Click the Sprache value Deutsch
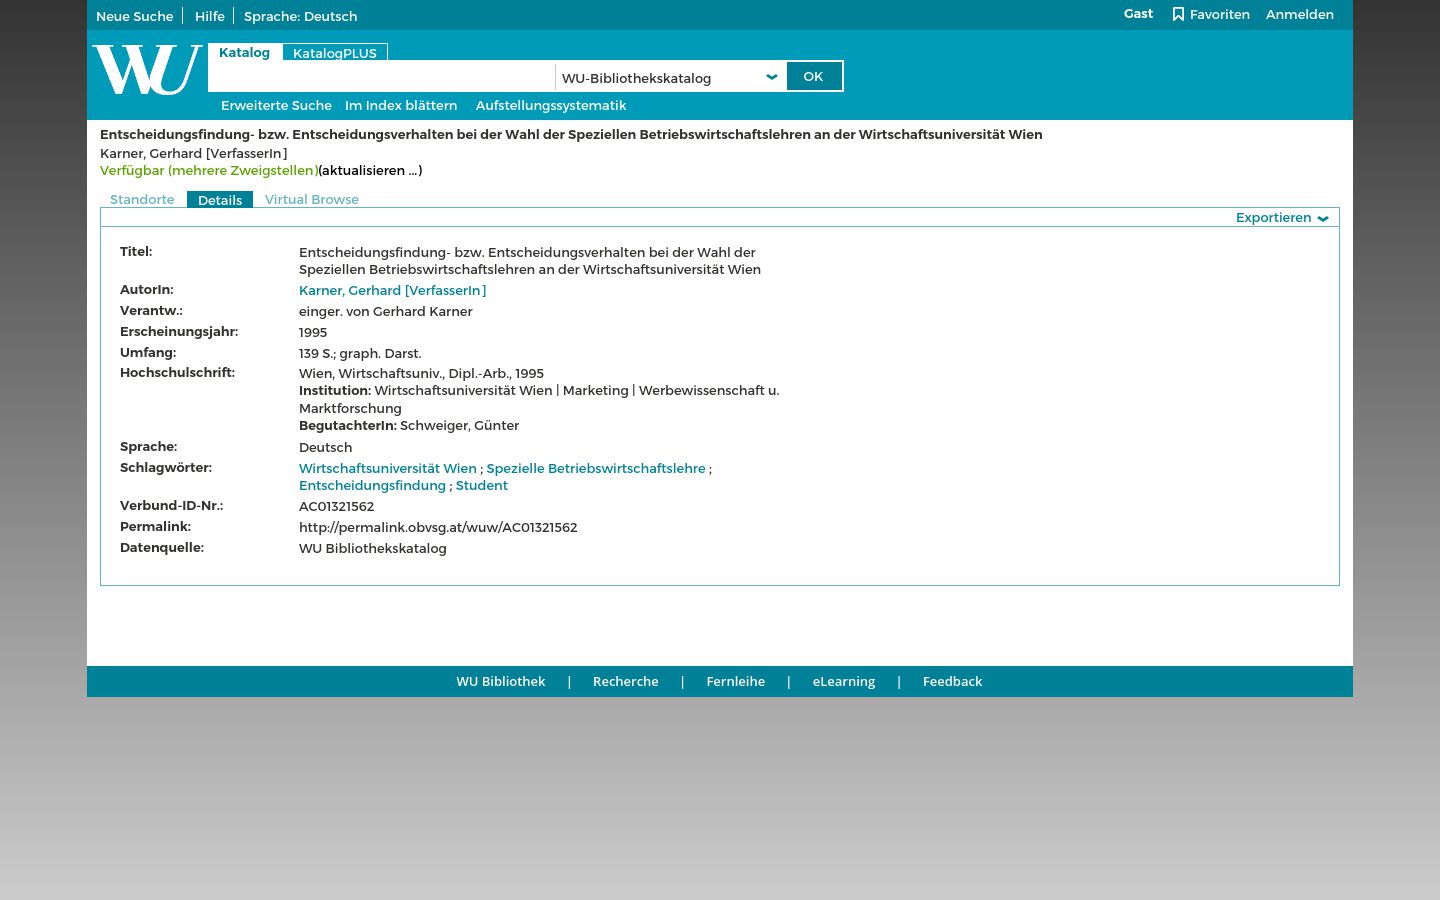 326,447
